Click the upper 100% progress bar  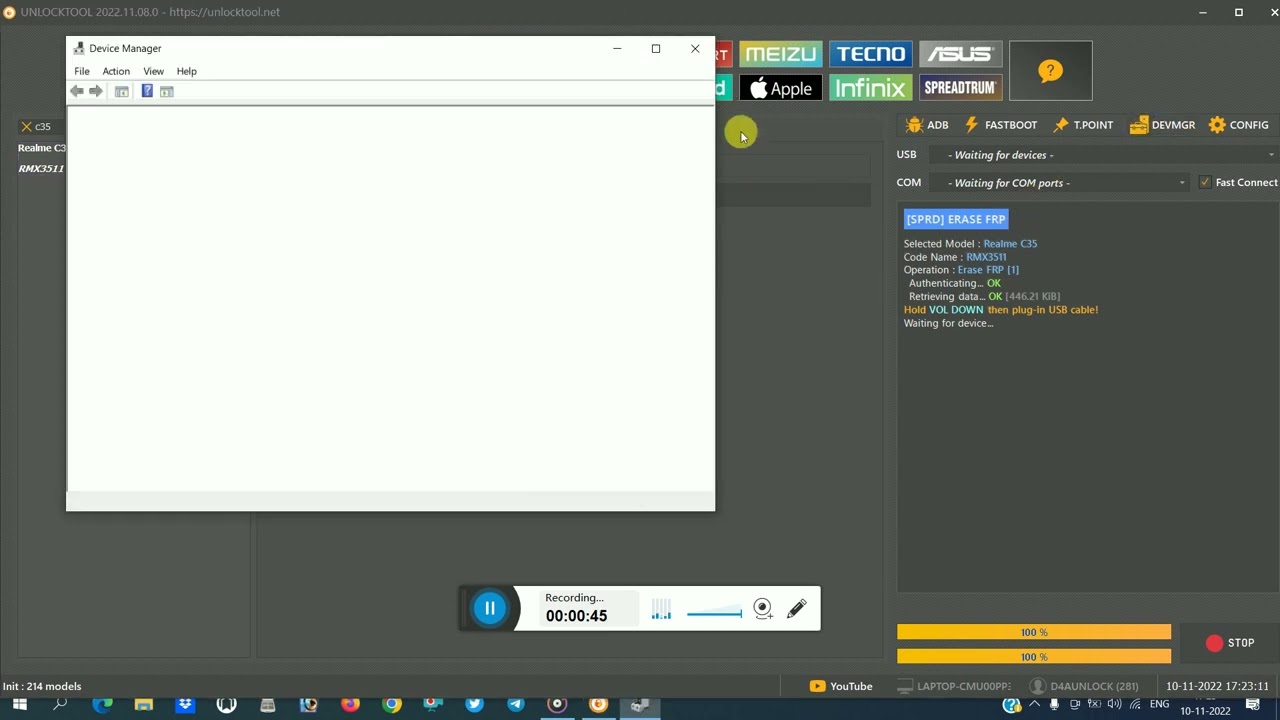pyautogui.click(x=1034, y=632)
